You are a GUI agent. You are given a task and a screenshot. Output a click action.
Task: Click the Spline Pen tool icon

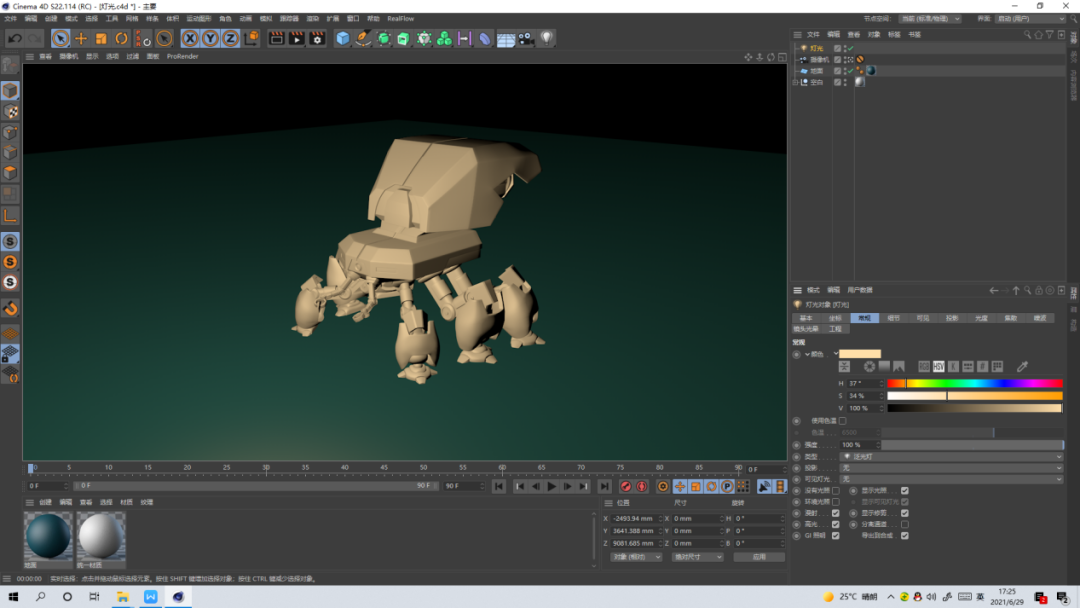click(363, 39)
